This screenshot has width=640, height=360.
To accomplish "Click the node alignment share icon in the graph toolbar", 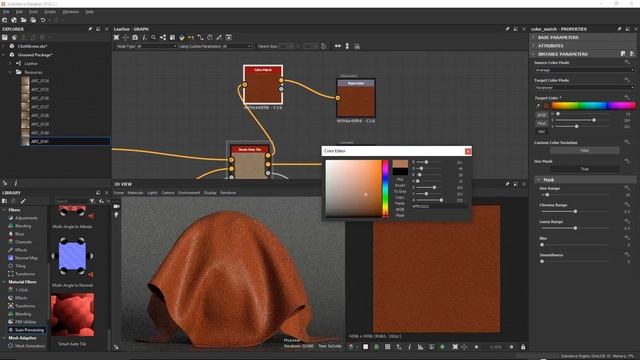I will click(163, 37).
